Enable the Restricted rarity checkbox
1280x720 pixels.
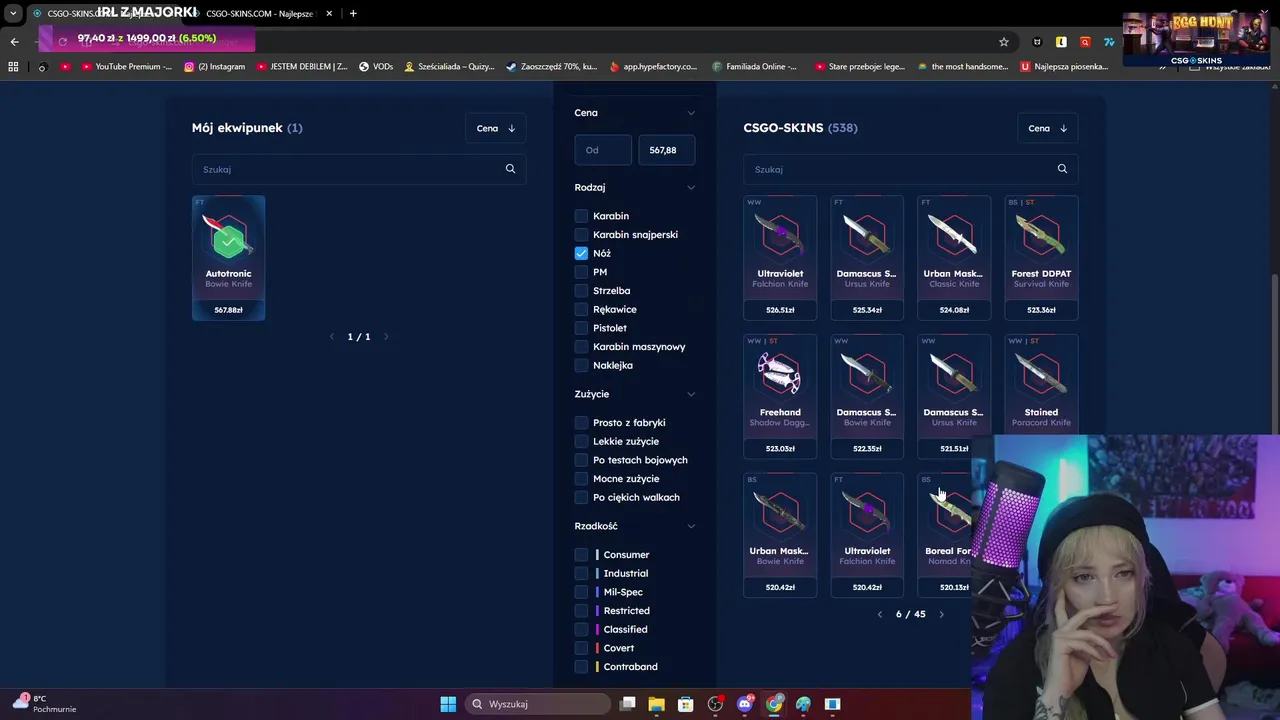pos(581,611)
